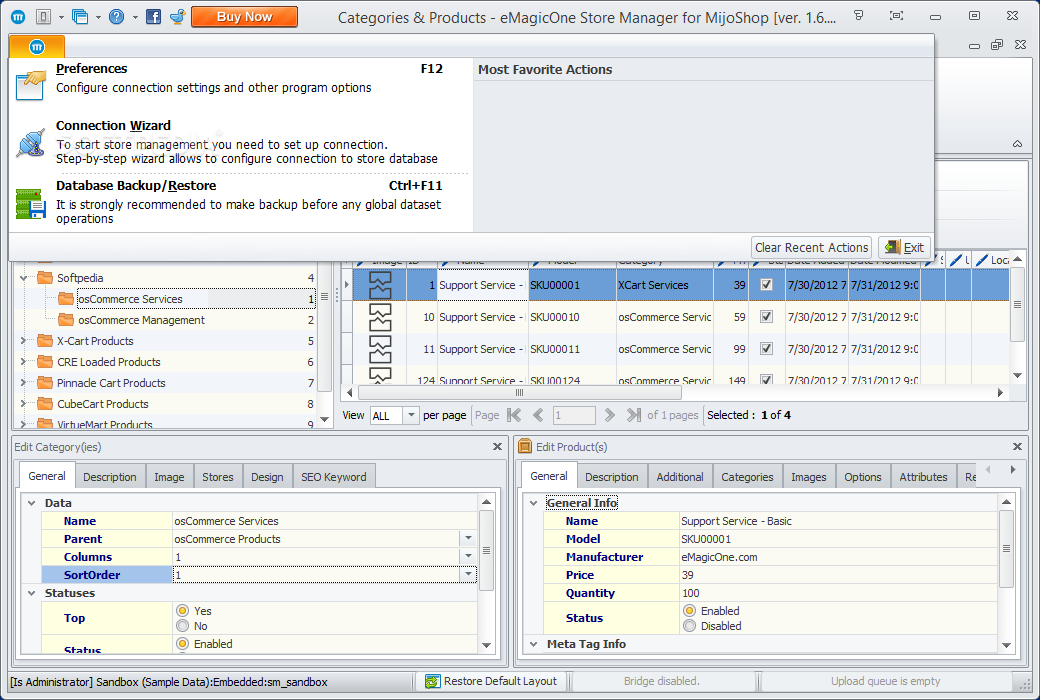Click the Twitter bird icon in title bar
The image size is (1040, 700).
(177, 17)
